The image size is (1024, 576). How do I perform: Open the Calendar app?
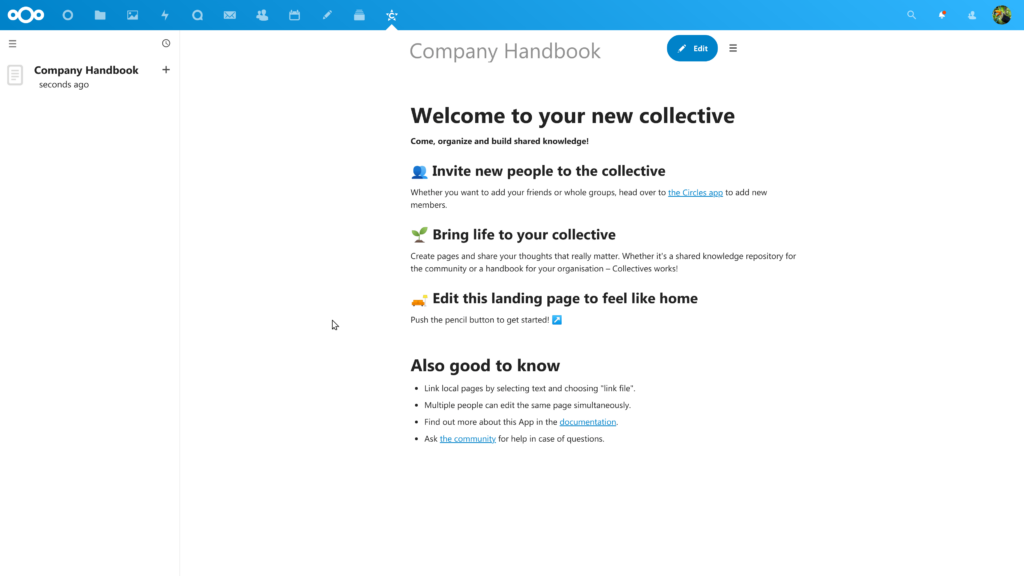(x=295, y=14)
